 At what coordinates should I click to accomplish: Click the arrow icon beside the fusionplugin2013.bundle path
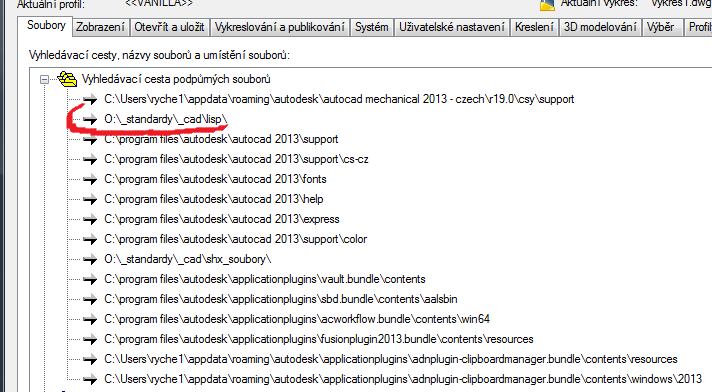coord(90,339)
